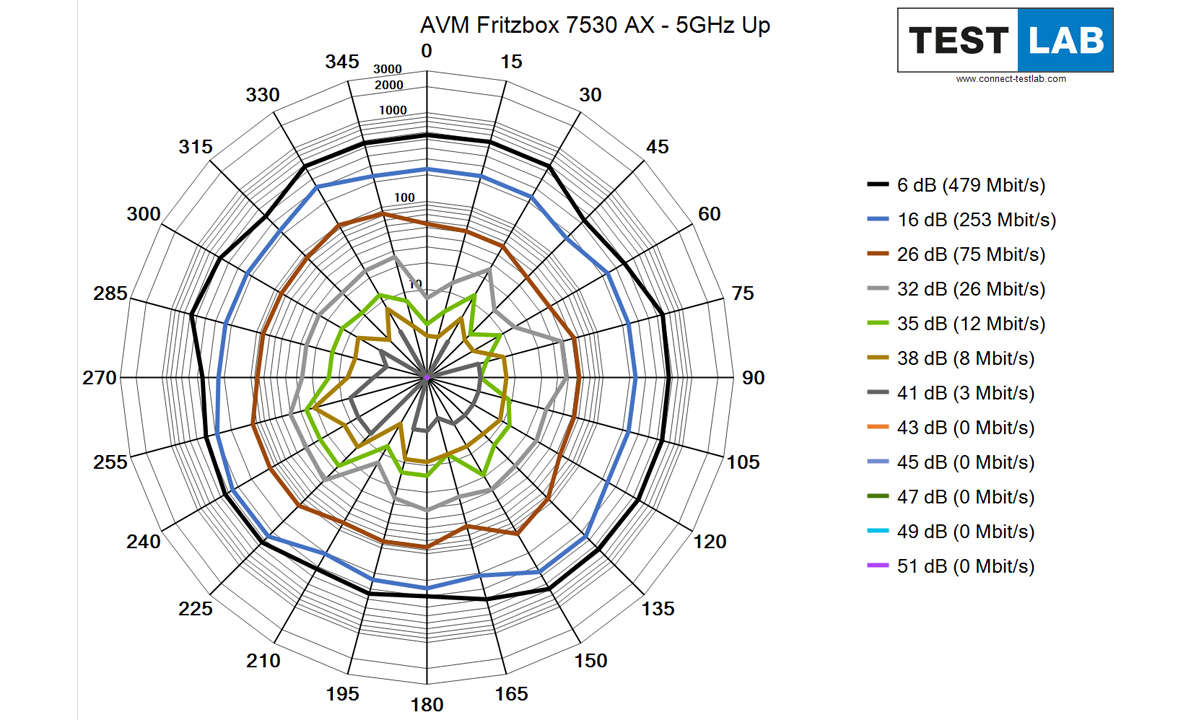1200x720 pixels.
Task: Click the blue line swatch for 16 dB
Action: [878, 220]
